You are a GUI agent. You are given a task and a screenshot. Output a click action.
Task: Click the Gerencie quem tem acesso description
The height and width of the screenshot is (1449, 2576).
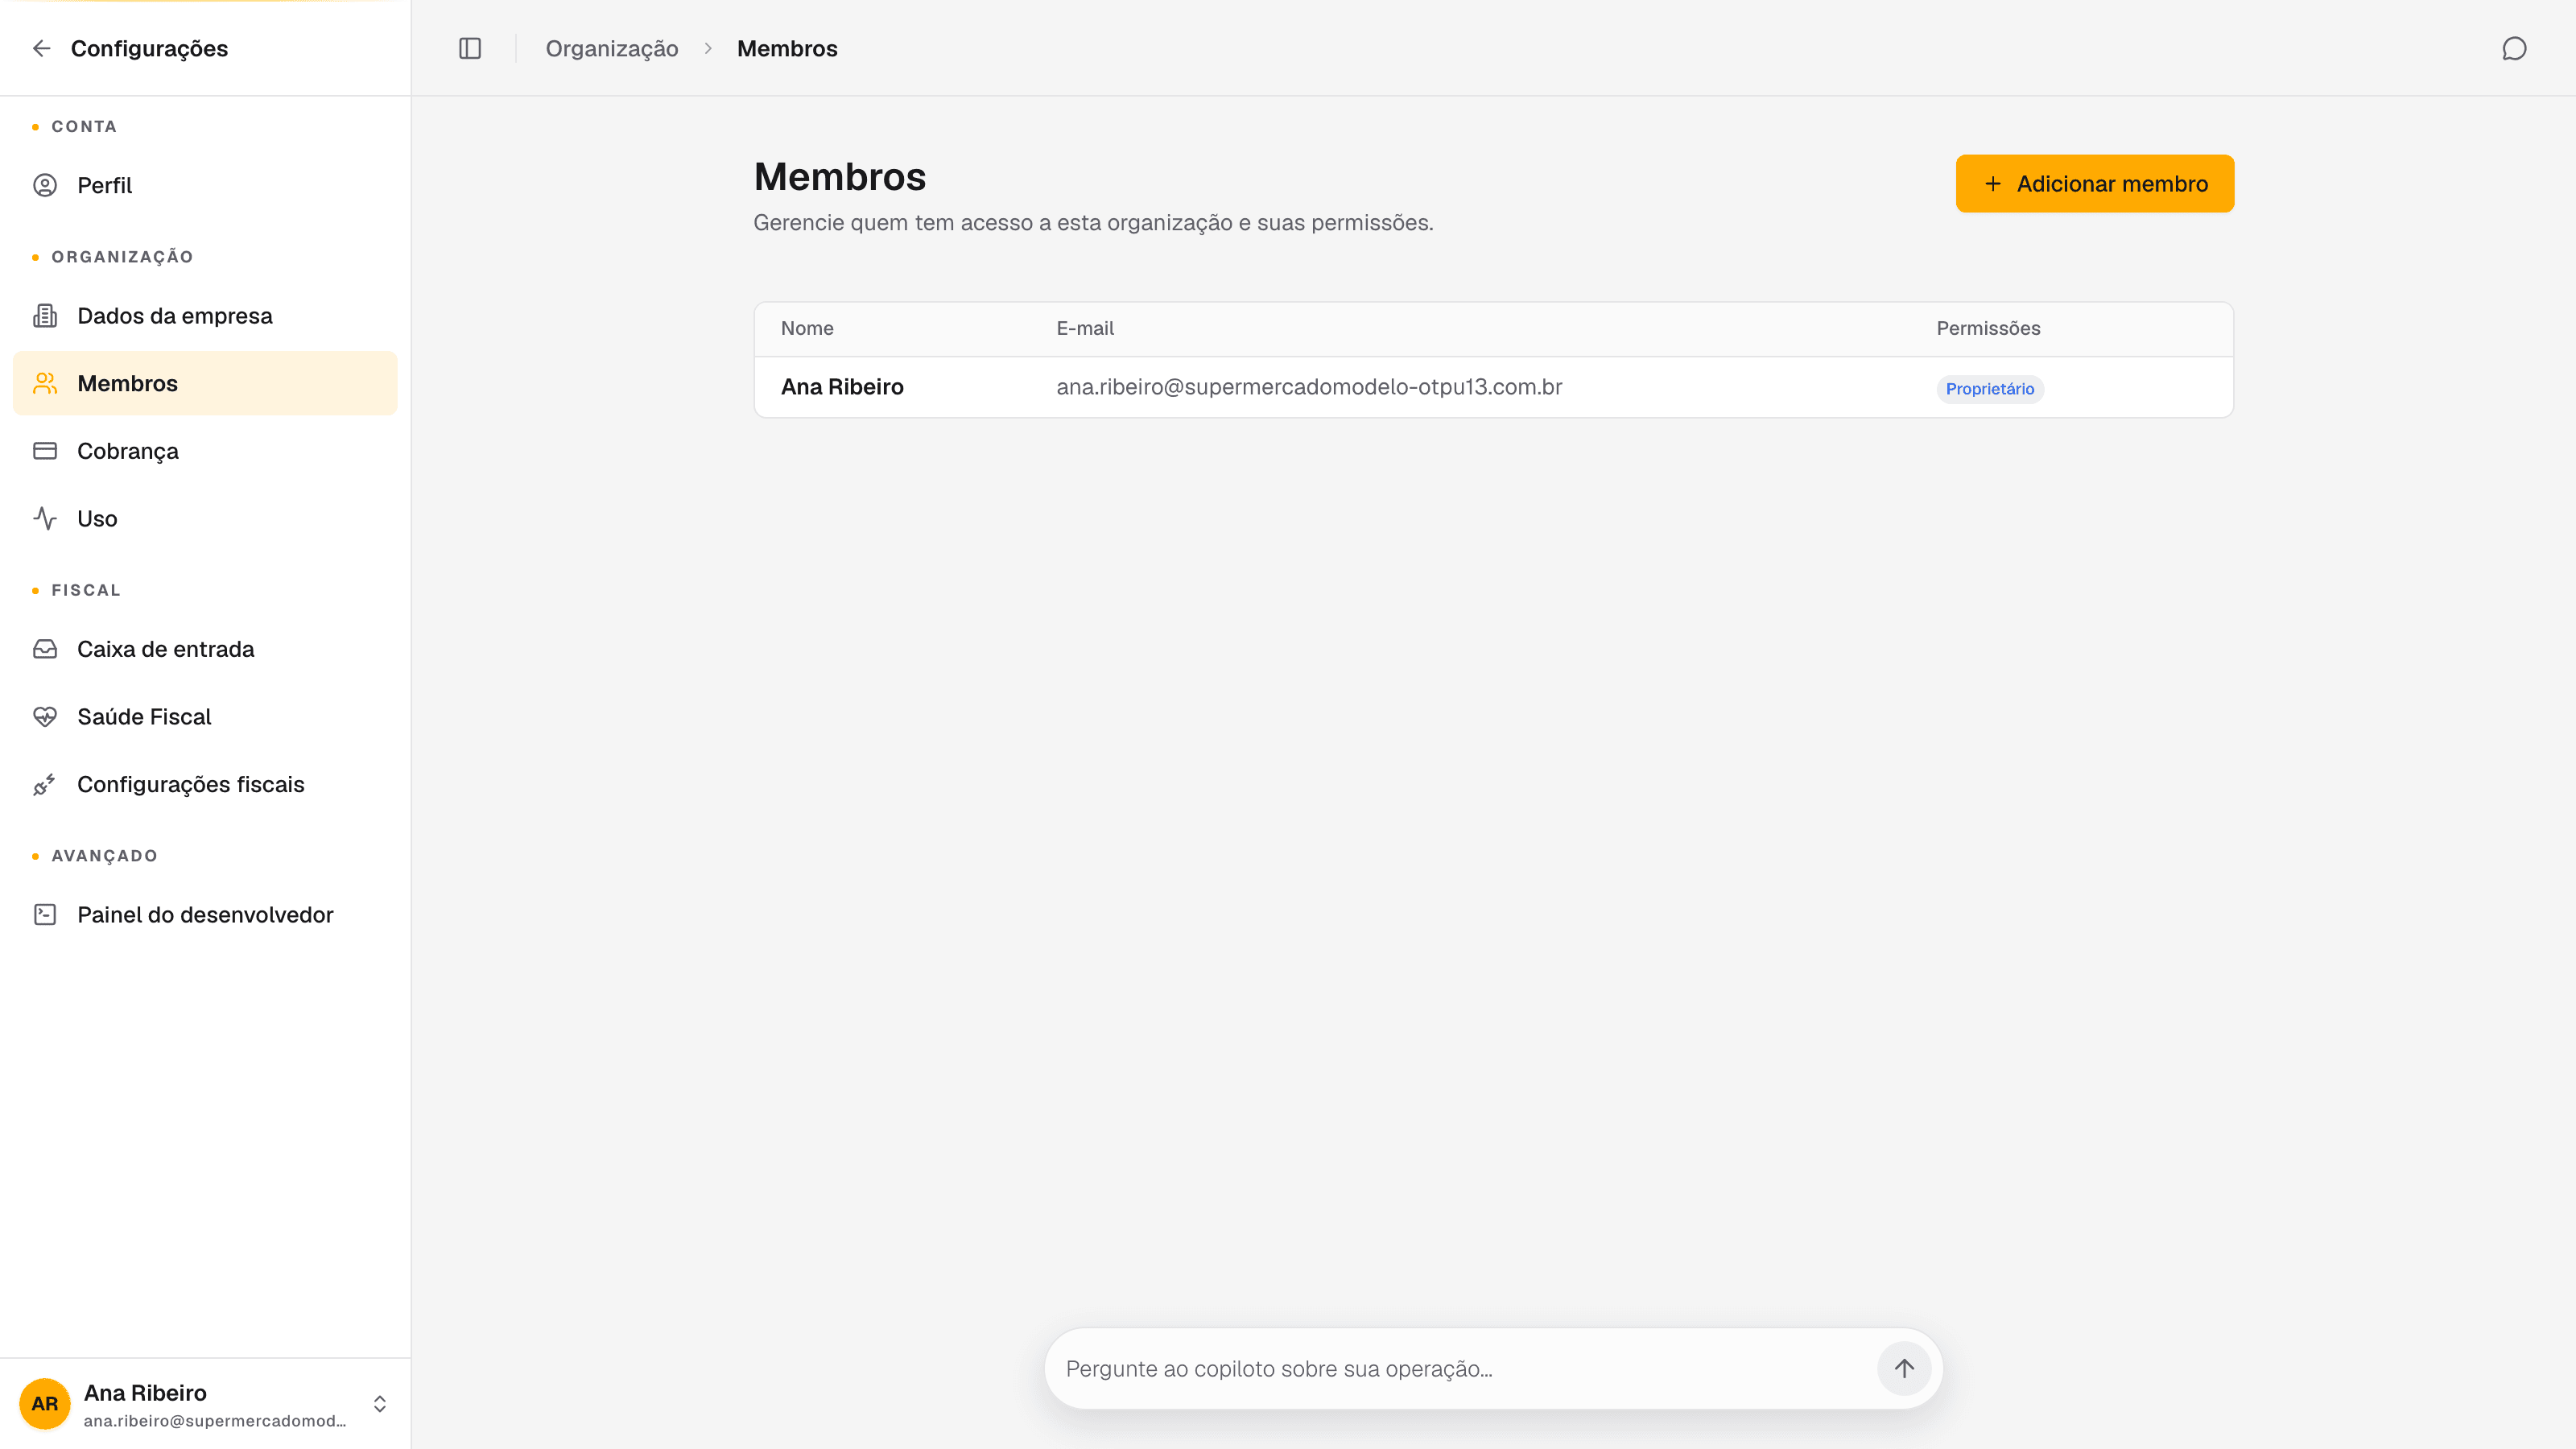coord(1093,223)
